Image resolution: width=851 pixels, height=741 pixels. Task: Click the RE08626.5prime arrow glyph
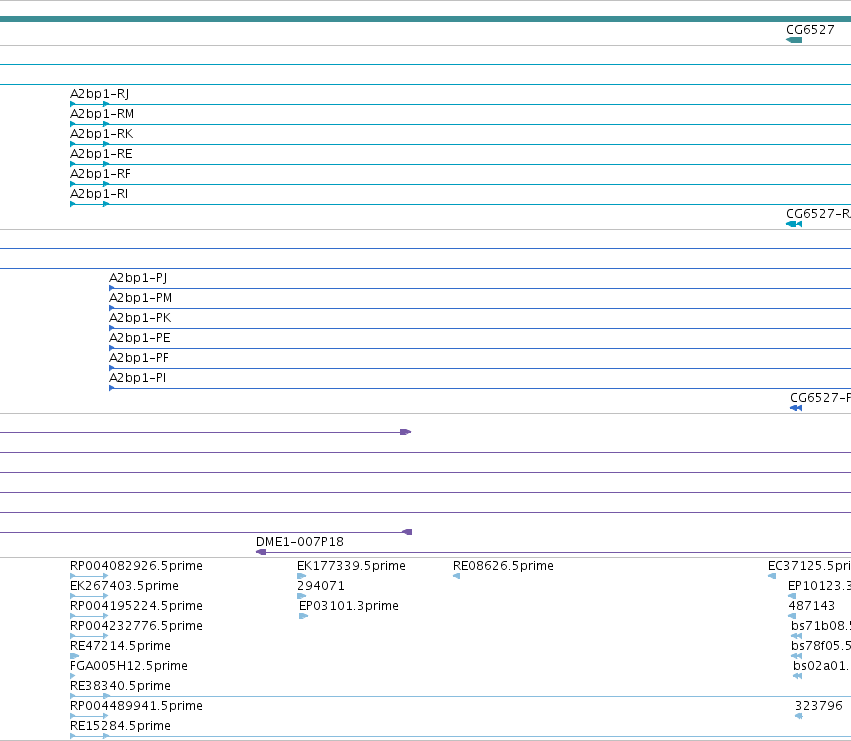[x=456, y=576]
